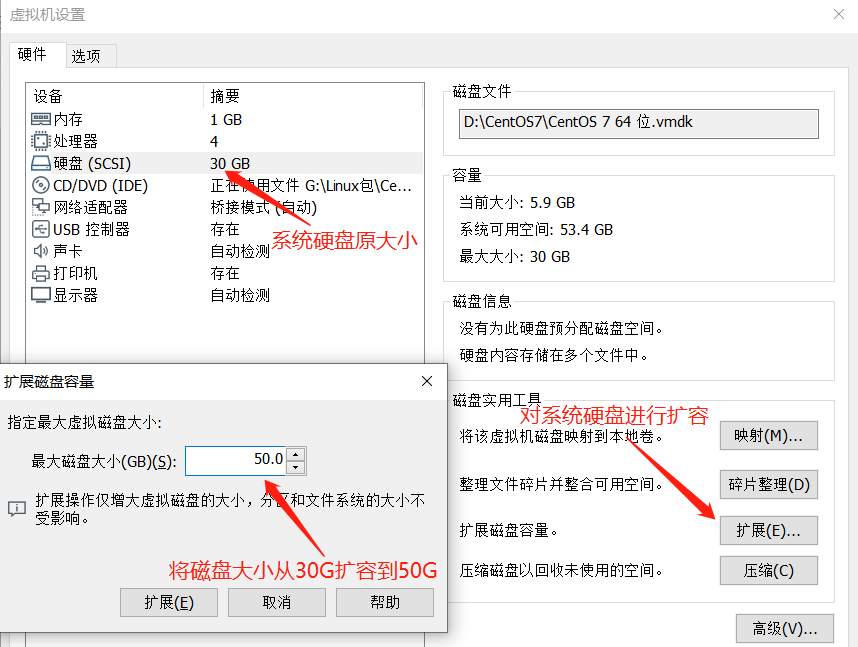Click the network adapter (网络适配器) icon
The height and width of the screenshot is (647, 858).
pyautogui.click(x=40, y=207)
